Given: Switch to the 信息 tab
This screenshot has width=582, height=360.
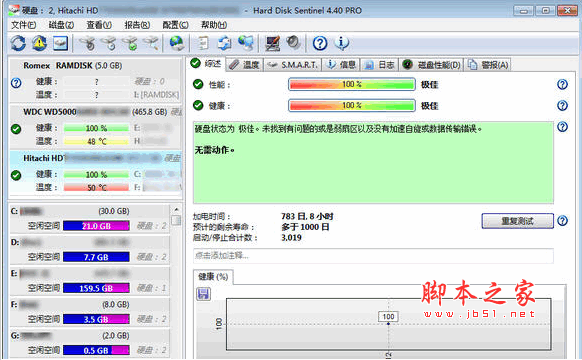Looking at the screenshot, I should click(341, 65).
